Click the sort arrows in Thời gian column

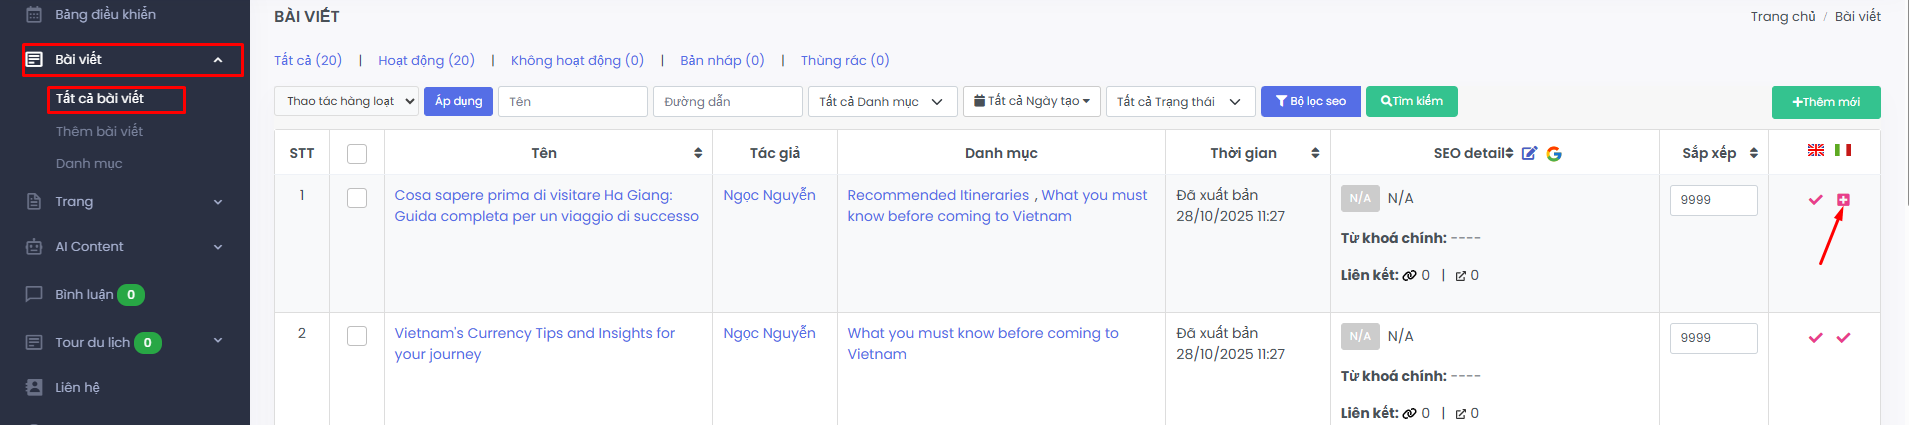pyautogui.click(x=1315, y=153)
